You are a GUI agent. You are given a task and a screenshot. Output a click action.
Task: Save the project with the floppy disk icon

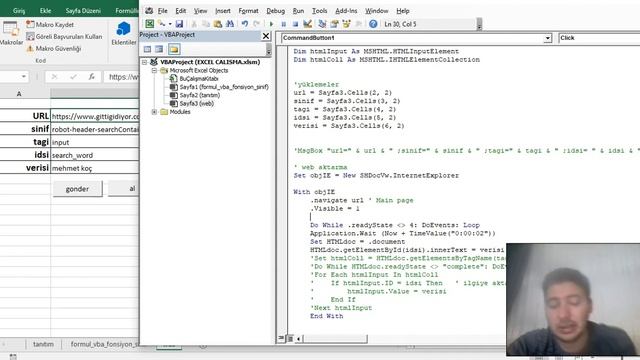(x=179, y=24)
